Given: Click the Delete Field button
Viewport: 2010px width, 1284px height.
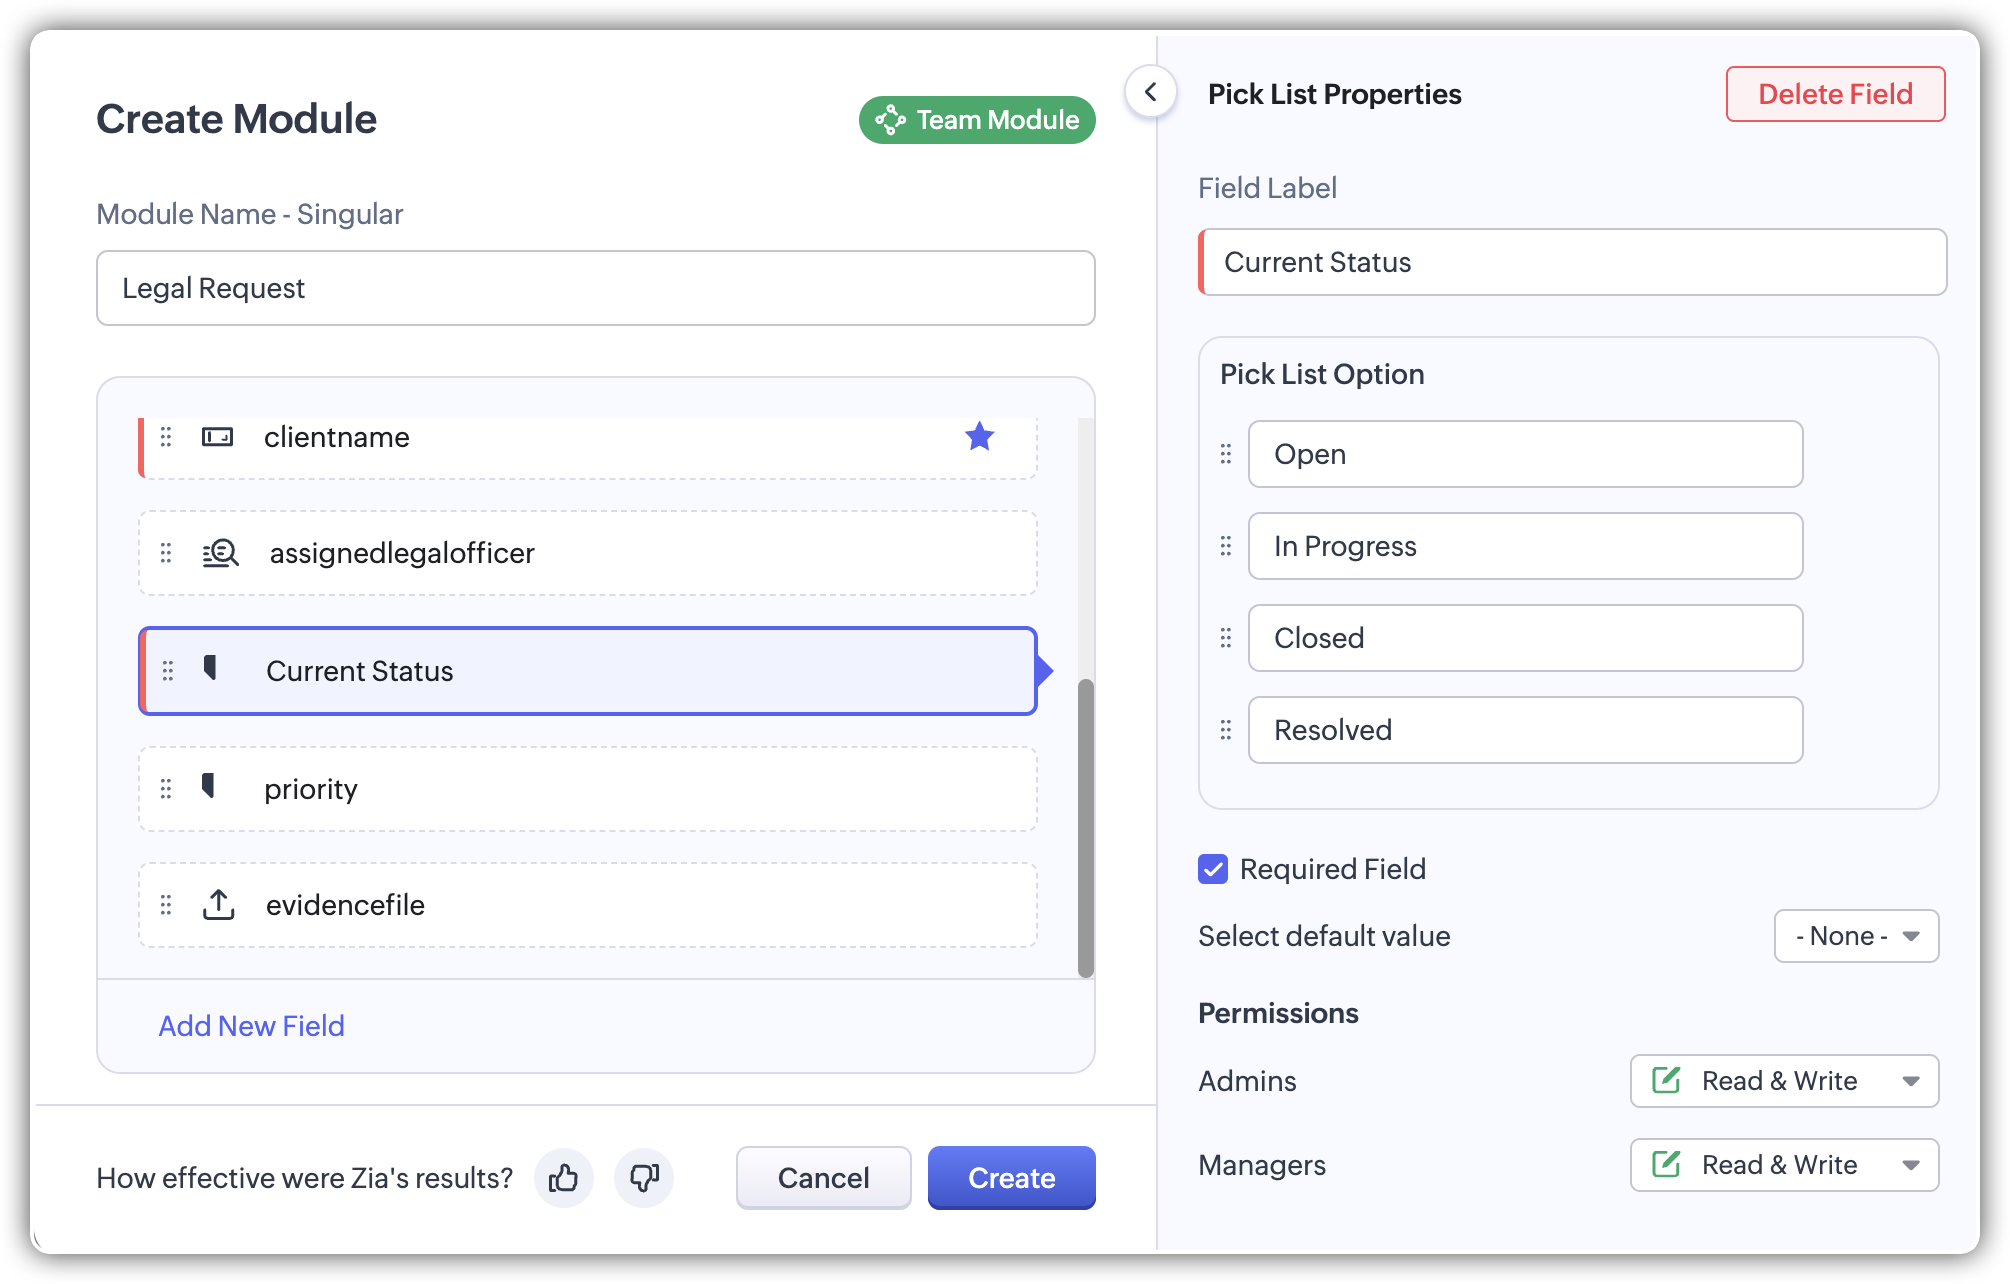Looking at the screenshot, I should 1835,94.
